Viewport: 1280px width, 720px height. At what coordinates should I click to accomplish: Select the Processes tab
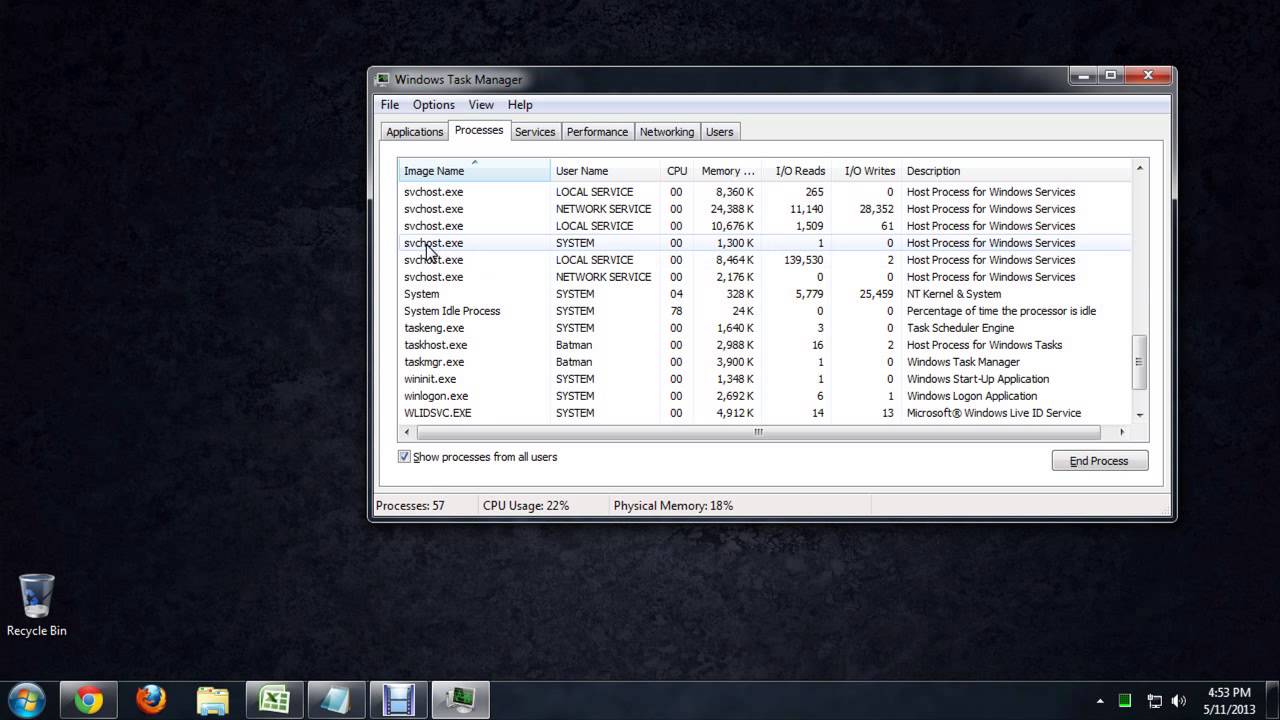479,130
